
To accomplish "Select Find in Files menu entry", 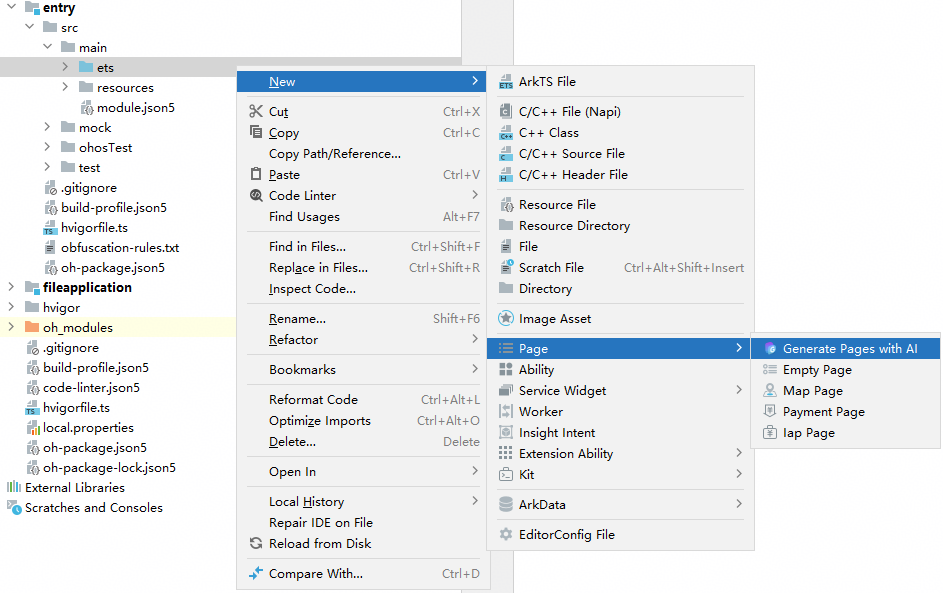I will pos(307,247).
